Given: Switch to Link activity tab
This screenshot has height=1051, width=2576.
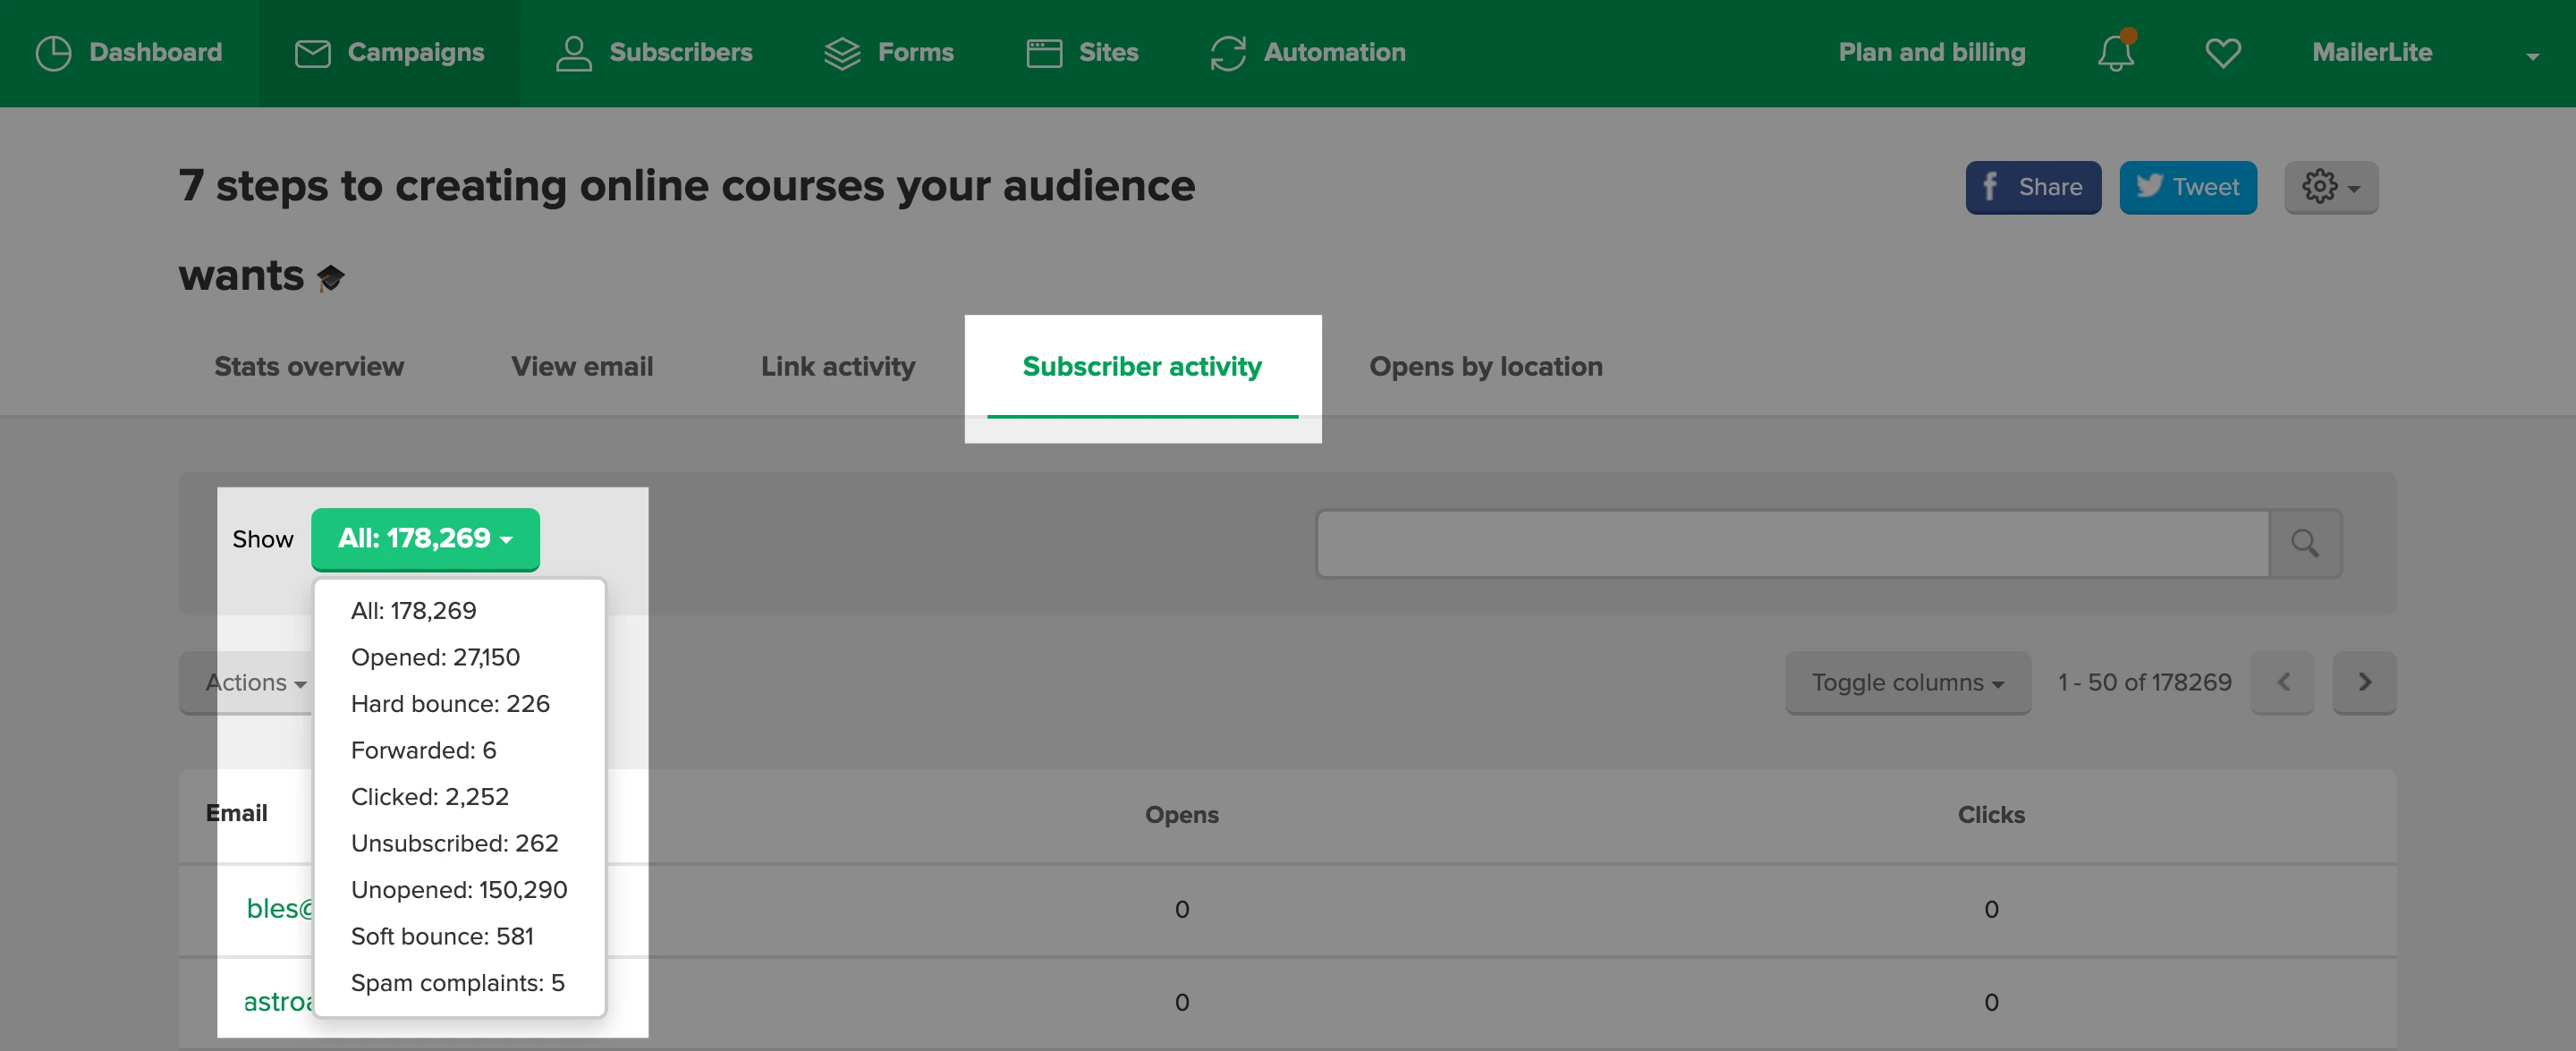Looking at the screenshot, I should coord(837,366).
